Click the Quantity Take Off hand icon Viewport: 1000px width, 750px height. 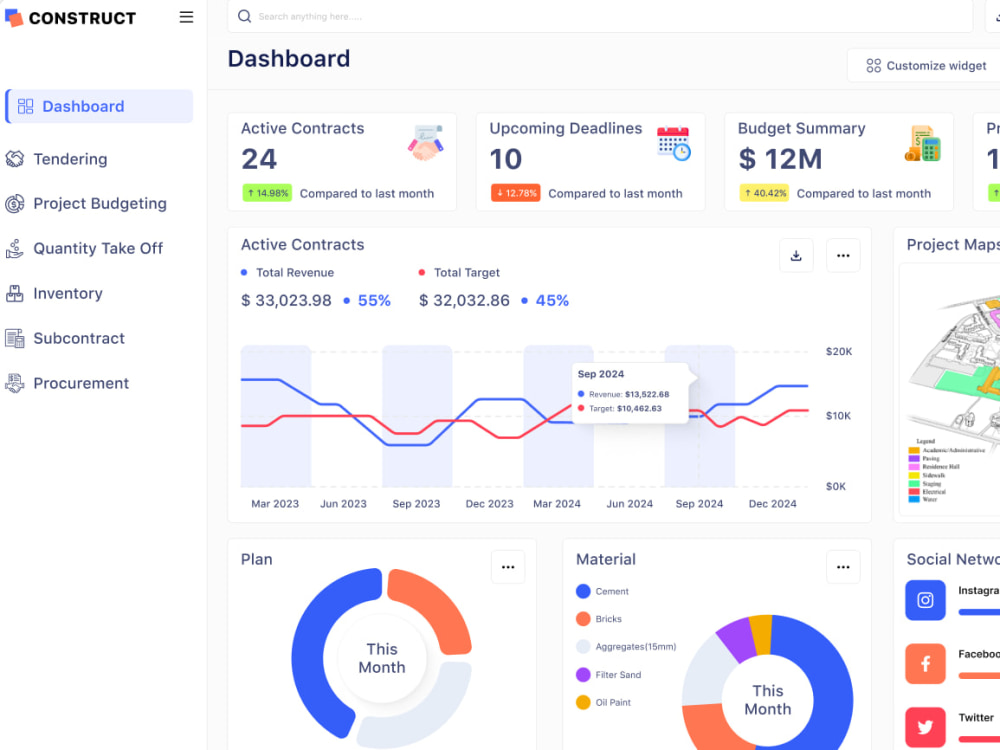(15, 248)
